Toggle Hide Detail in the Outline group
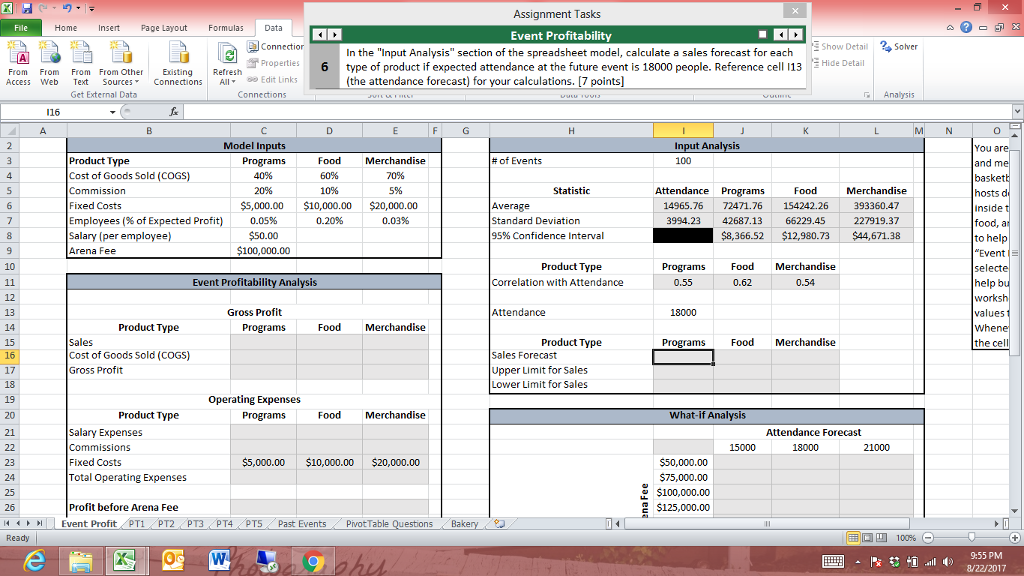 pos(844,62)
